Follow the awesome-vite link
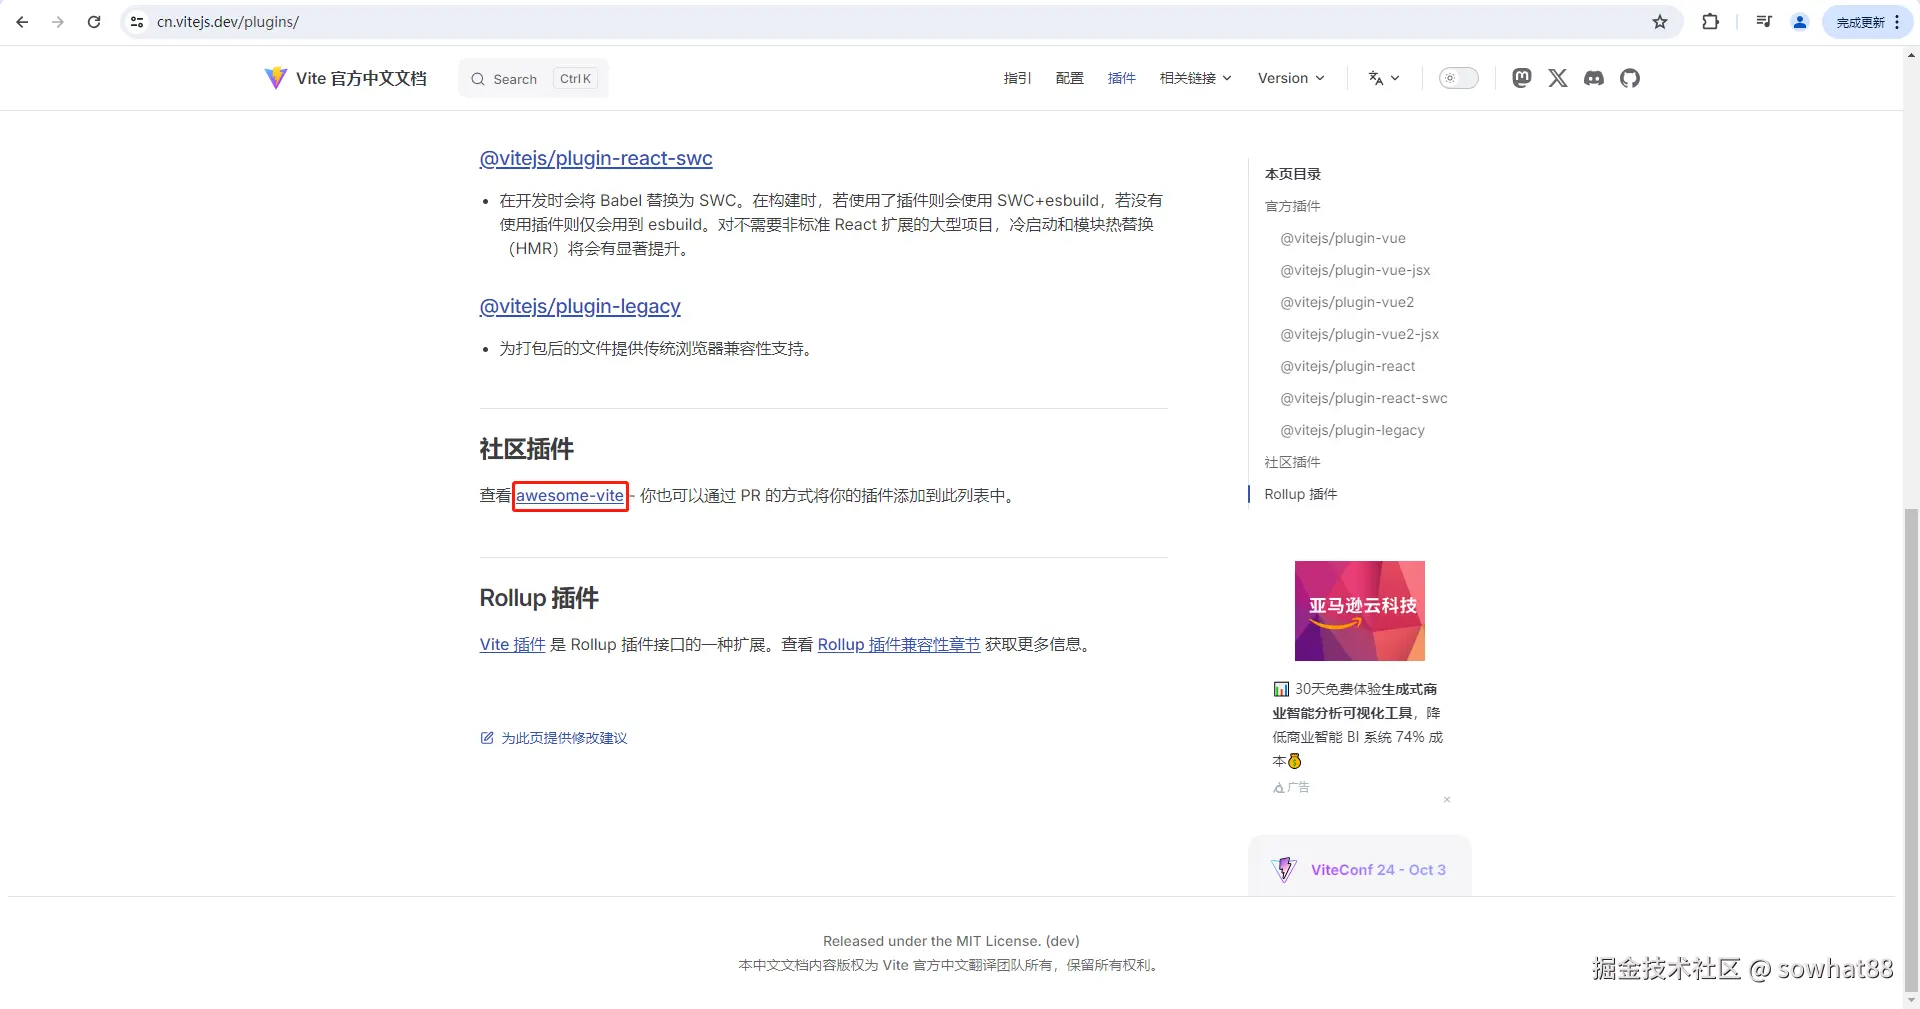 coord(570,496)
